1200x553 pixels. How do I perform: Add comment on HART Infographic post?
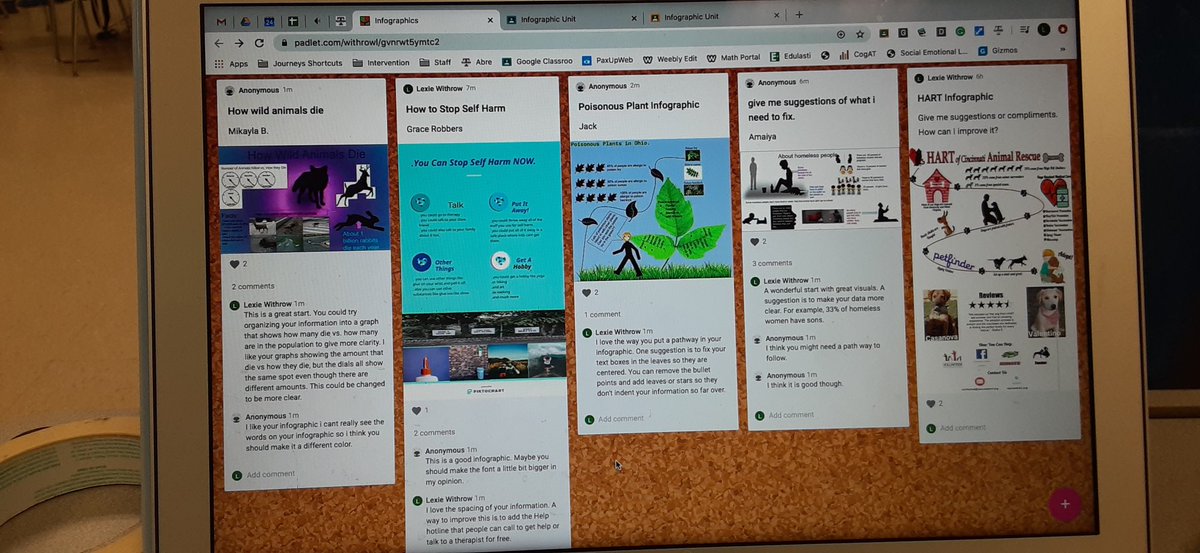tap(962, 427)
